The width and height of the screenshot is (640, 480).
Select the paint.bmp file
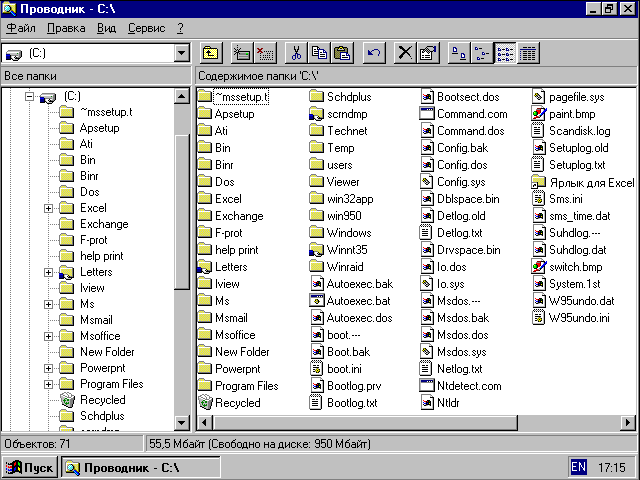point(571,114)
